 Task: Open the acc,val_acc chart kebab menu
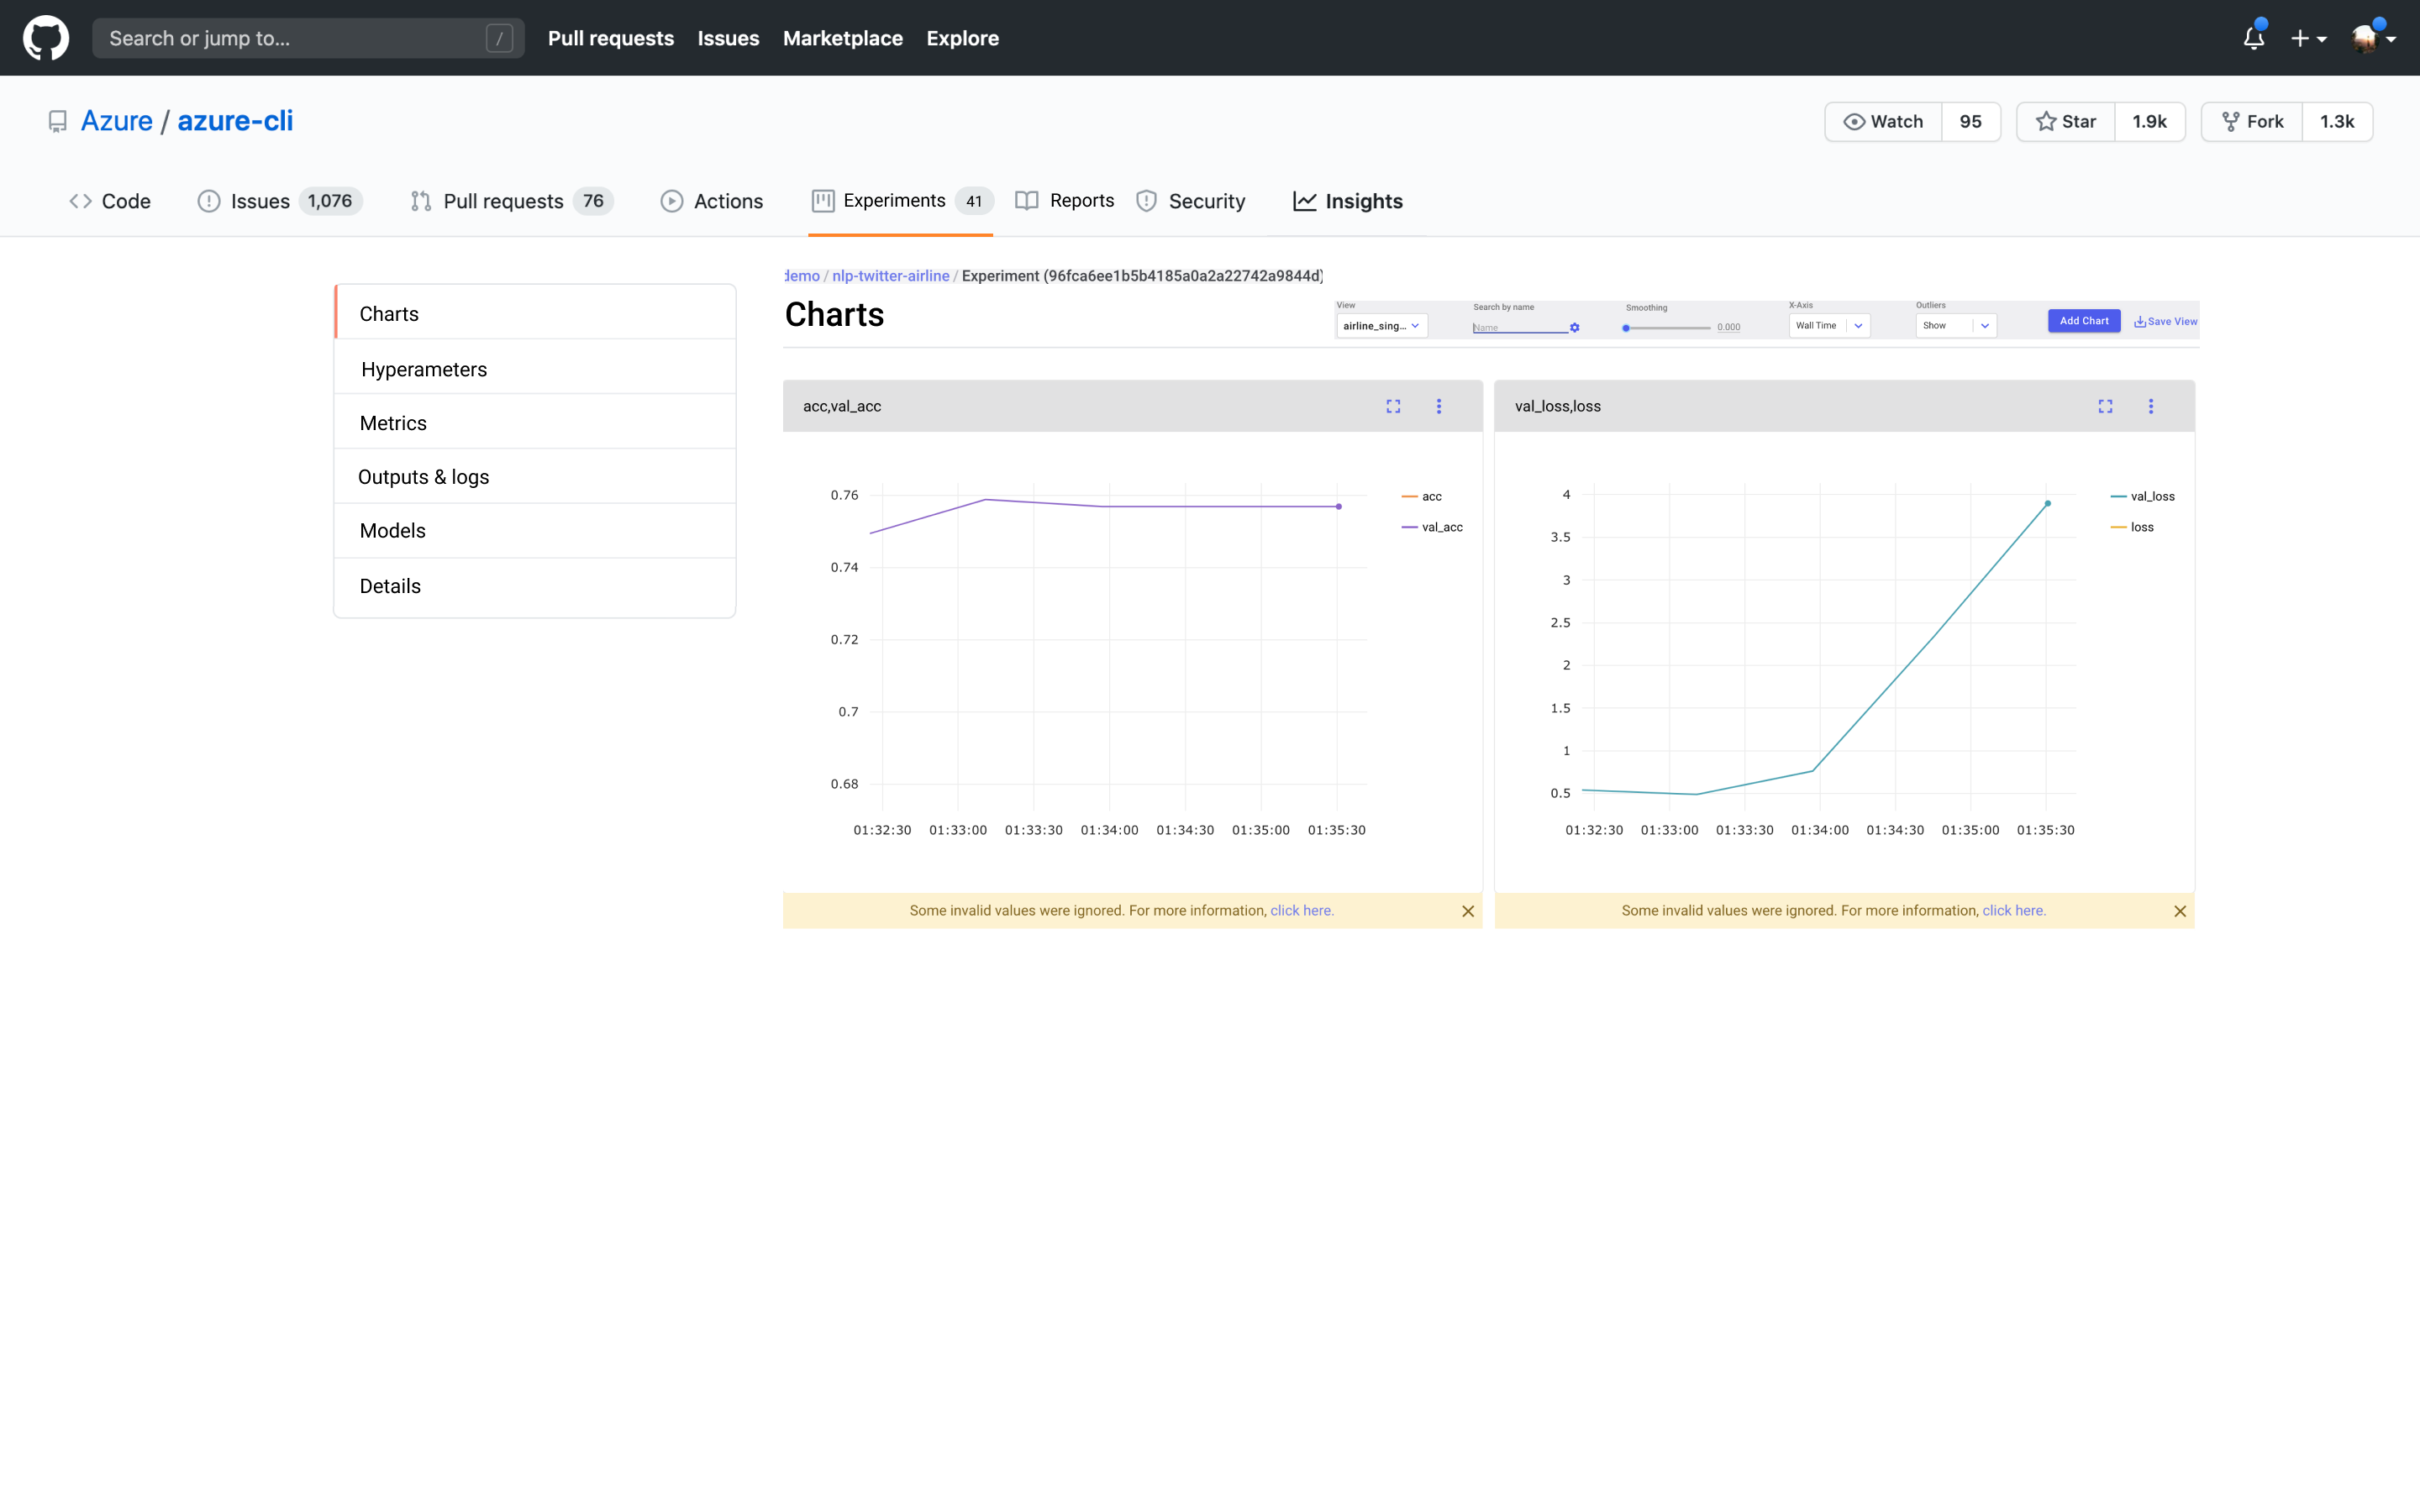pos(1439,406)
